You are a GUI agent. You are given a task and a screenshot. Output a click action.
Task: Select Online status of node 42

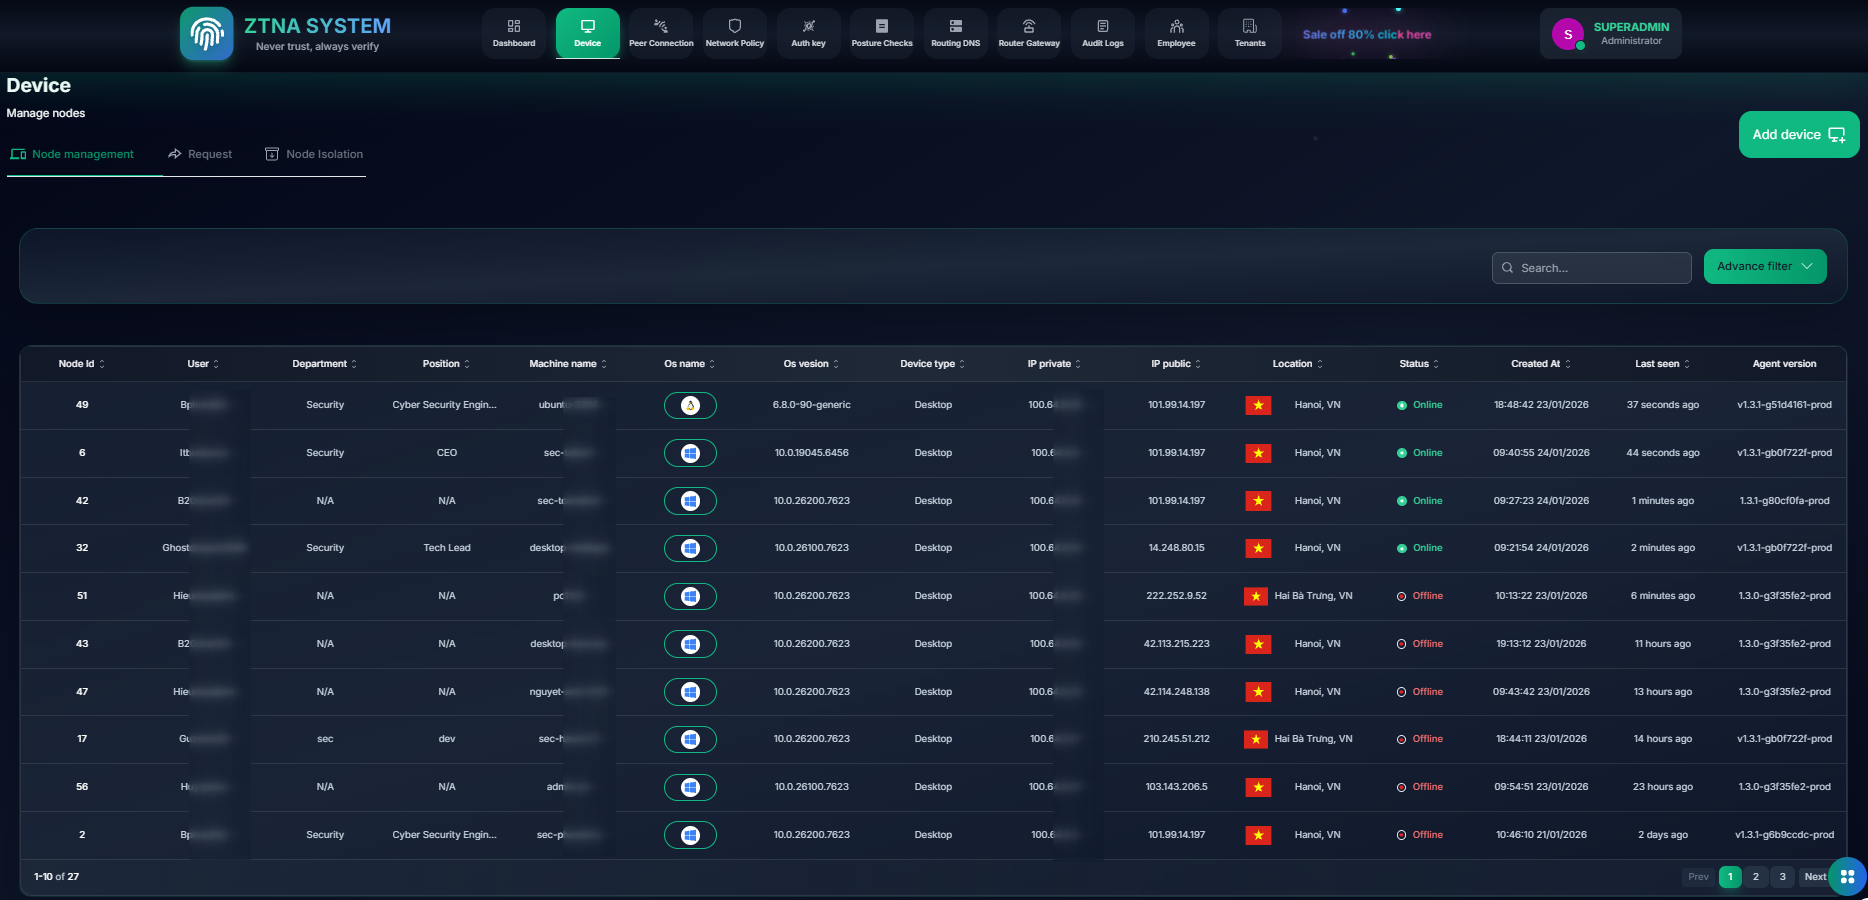[x=1420, y=501]
